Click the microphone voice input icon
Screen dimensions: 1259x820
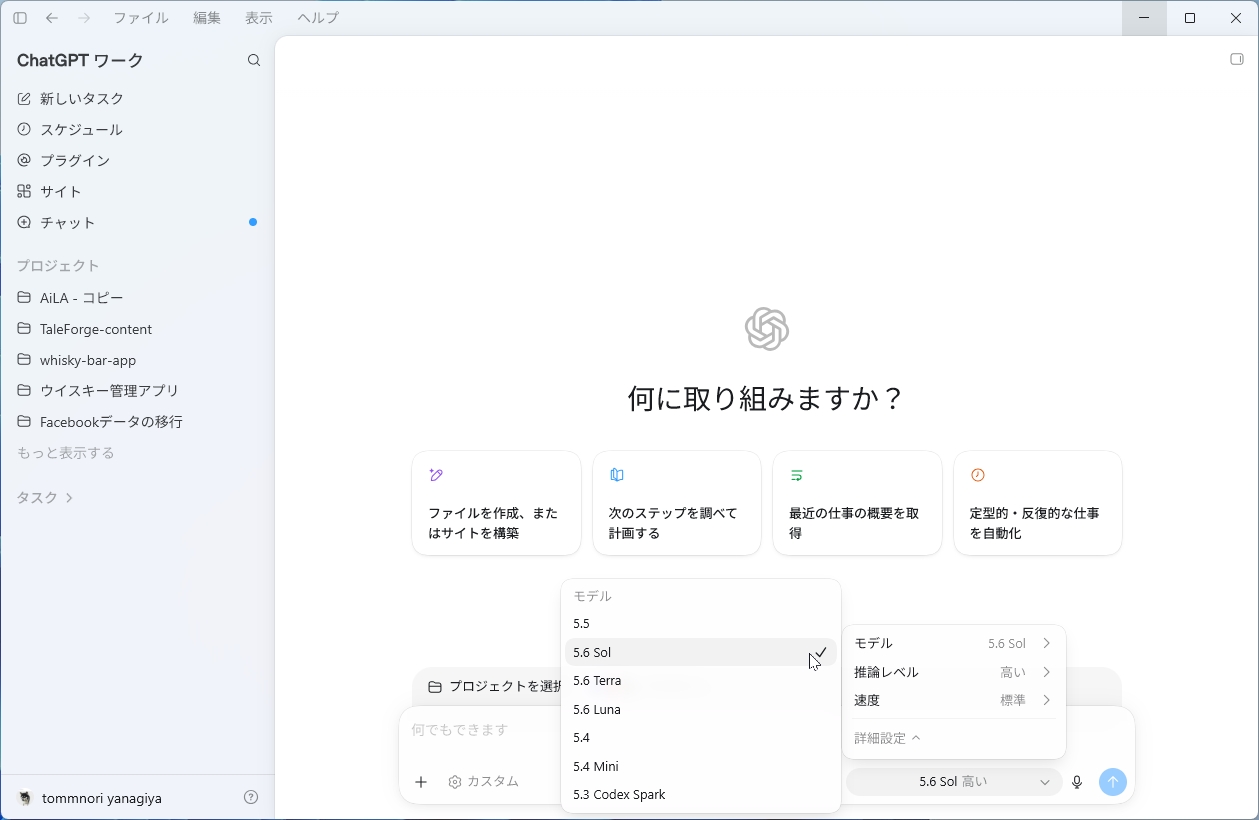pos(1077,782)
